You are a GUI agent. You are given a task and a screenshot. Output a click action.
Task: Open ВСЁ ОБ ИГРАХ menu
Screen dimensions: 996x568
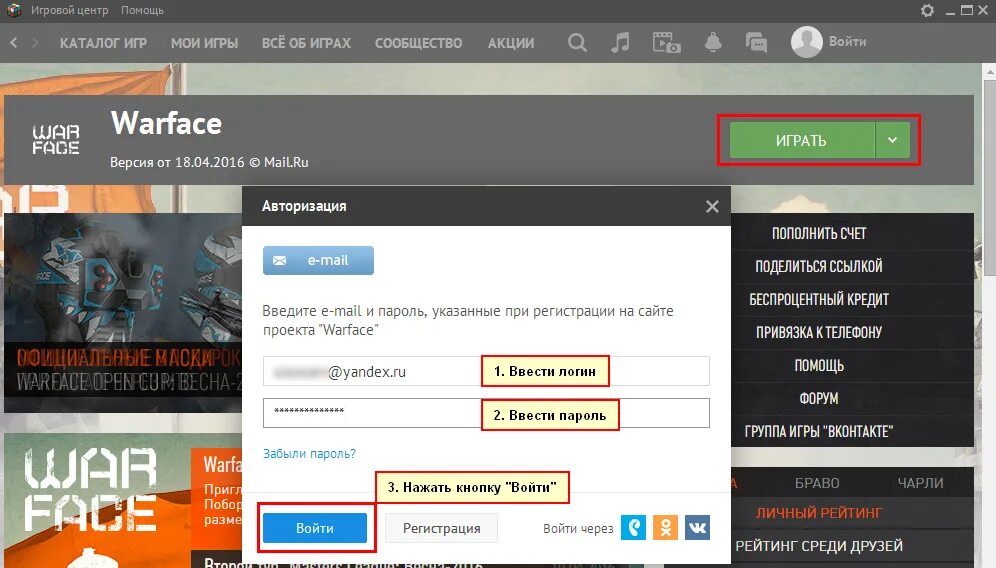(306, 43)
